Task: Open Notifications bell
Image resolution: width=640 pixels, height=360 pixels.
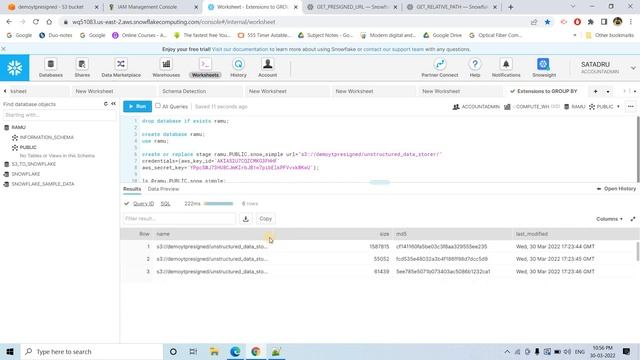Action: point(506,68)
